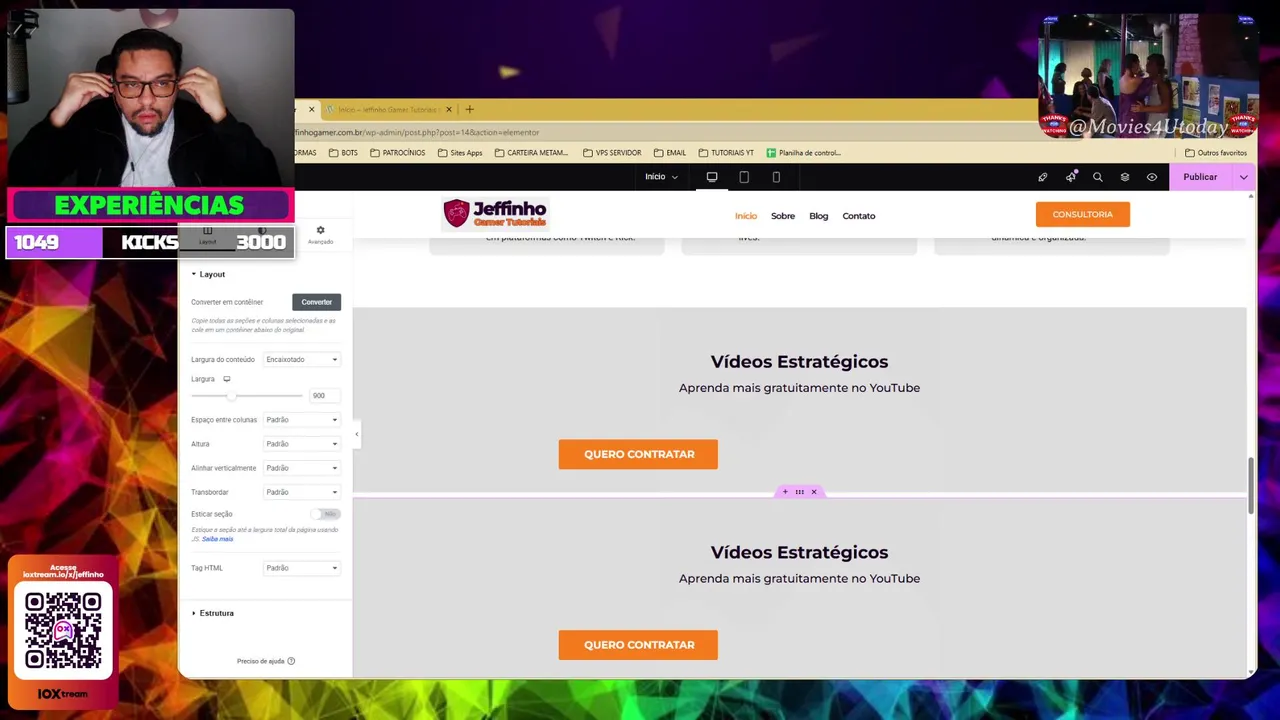The height and width of the screenshot is (720, 1280).
Task: Open the What's New megaphone icon
Action: 1071,177
